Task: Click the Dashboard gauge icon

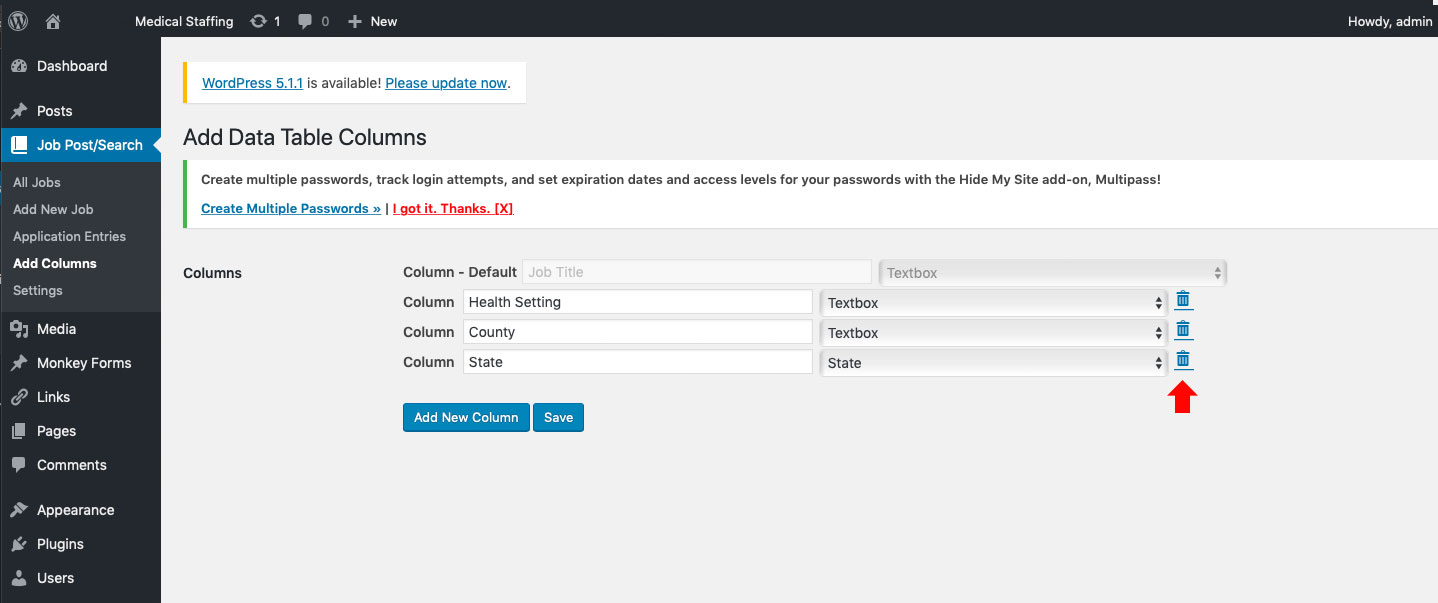Action: tap(19, 66)
